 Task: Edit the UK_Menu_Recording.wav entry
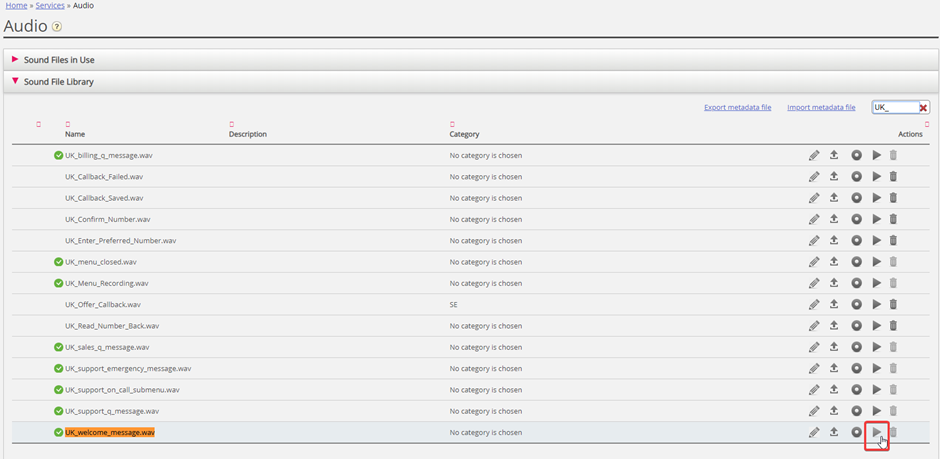coord(814,283)
